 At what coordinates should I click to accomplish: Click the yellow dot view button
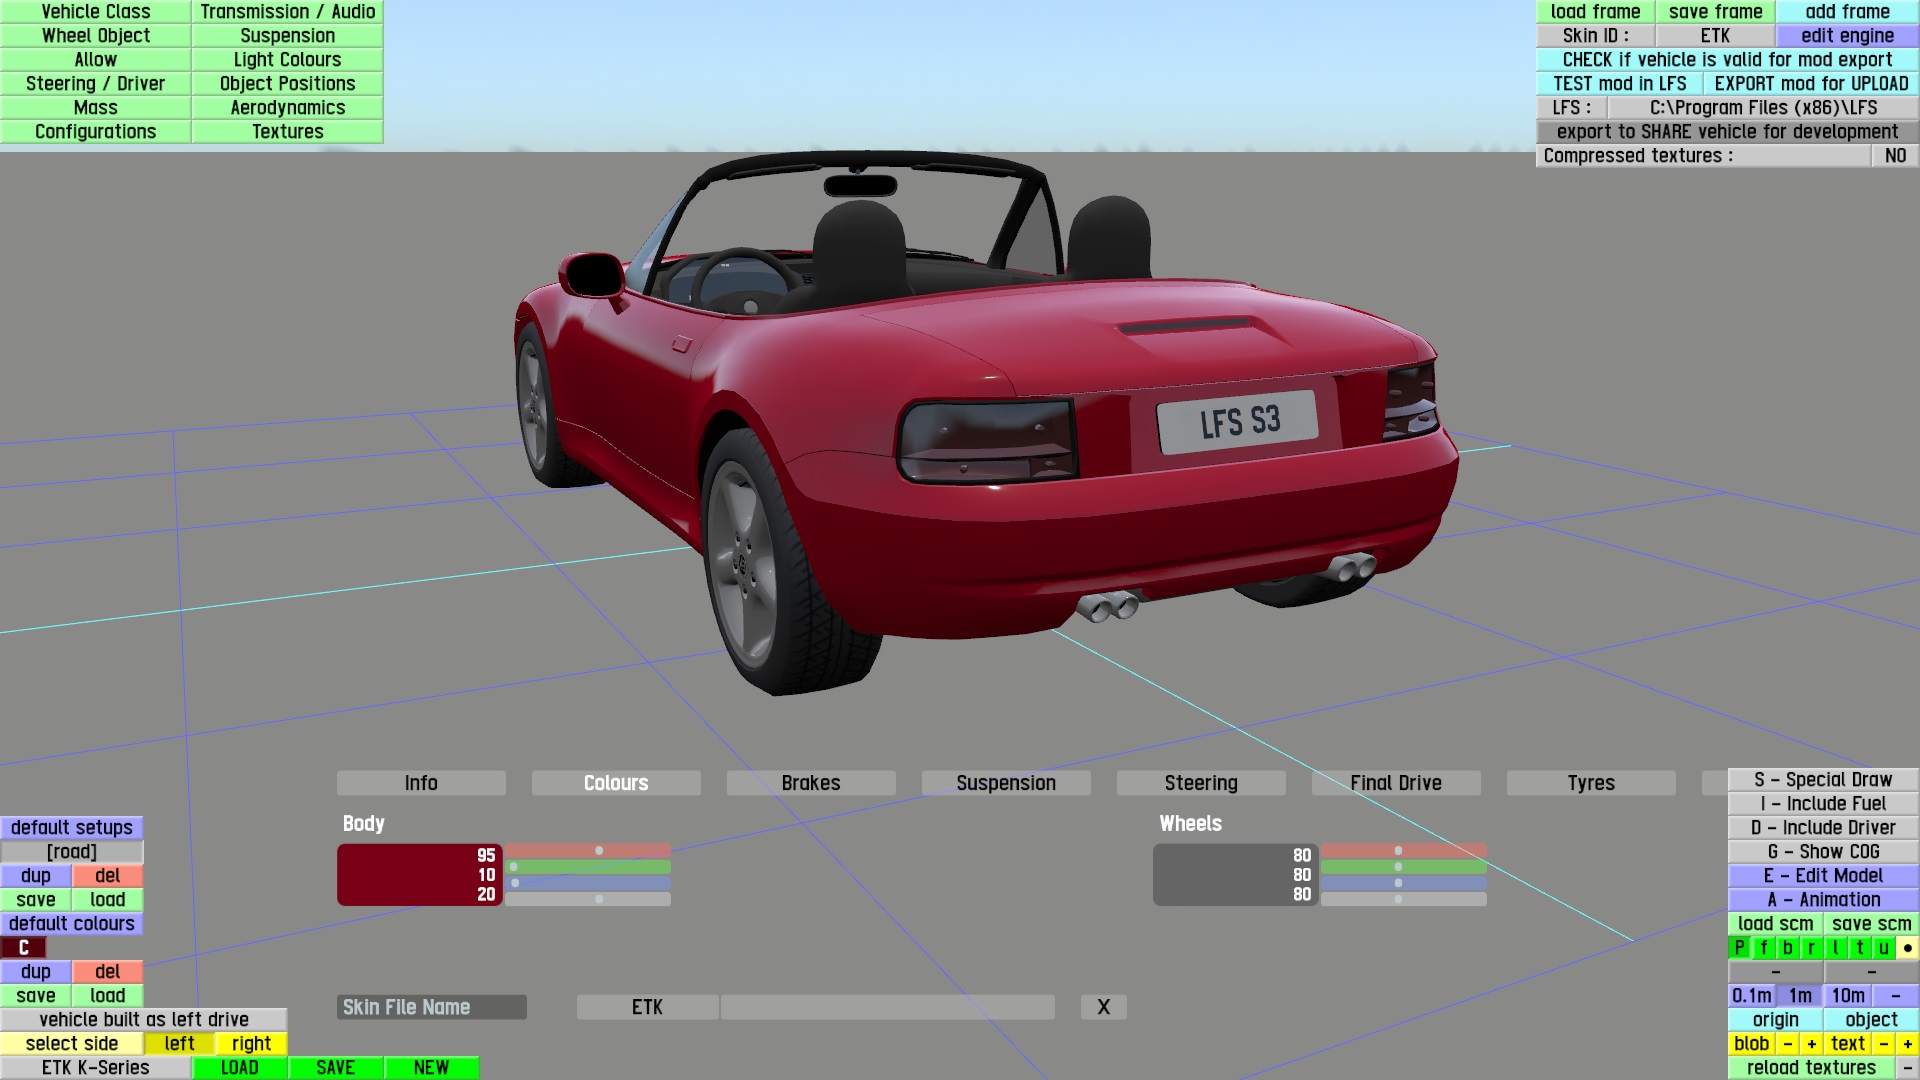click(1907, 947)
